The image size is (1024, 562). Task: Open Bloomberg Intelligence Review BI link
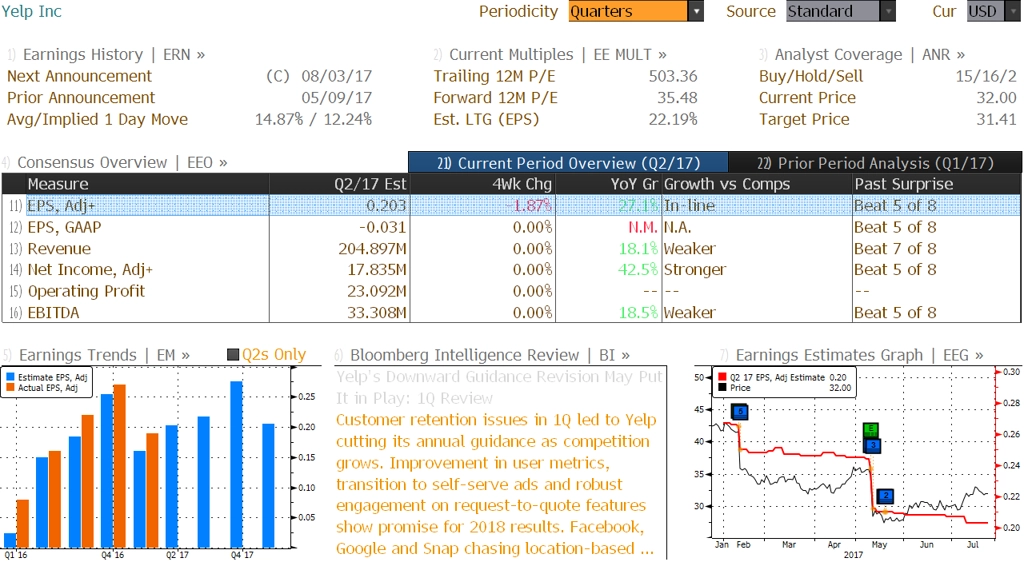(x=482, y=355)
